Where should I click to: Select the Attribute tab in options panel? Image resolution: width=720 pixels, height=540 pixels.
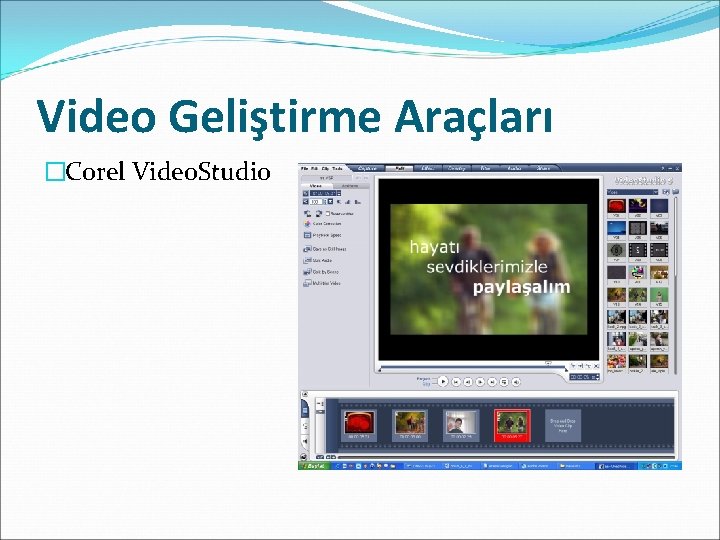(349, 186)
